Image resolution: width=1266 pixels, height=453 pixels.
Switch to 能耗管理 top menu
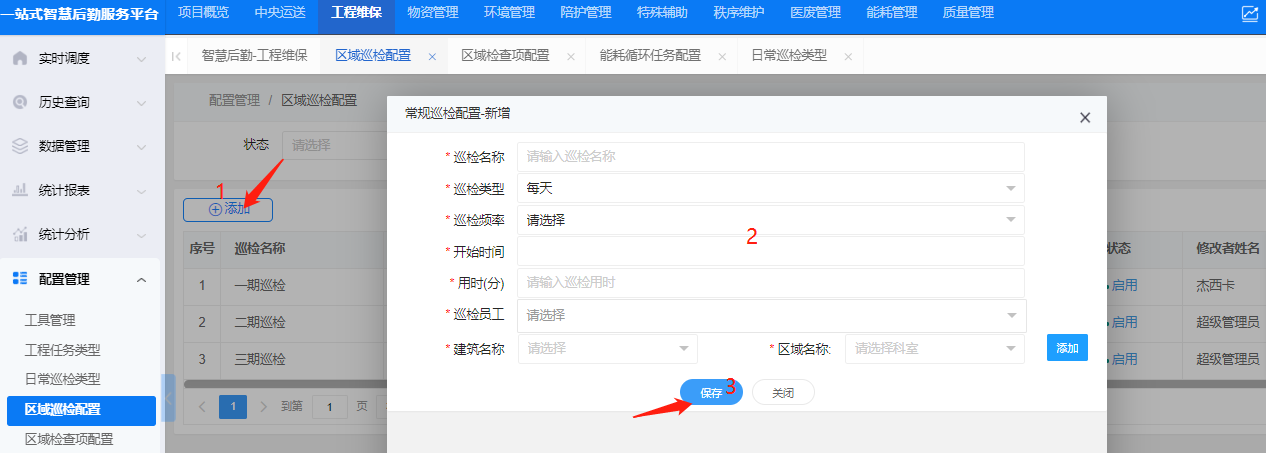point(892,13)
